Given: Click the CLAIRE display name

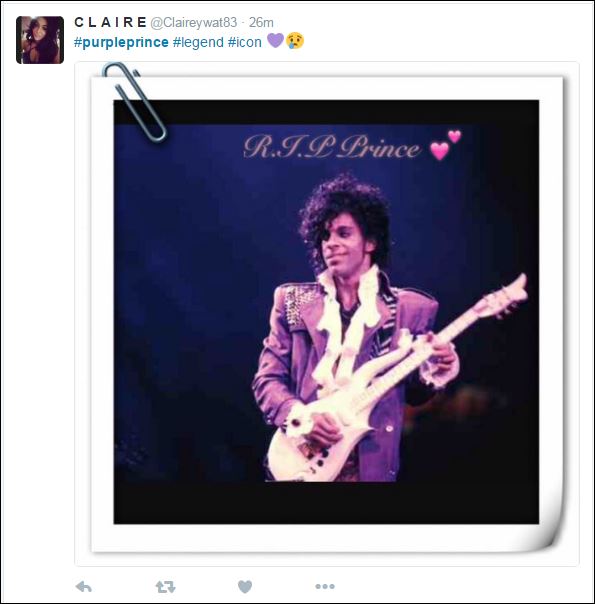Looking at the screenshot, I should 110,22.
